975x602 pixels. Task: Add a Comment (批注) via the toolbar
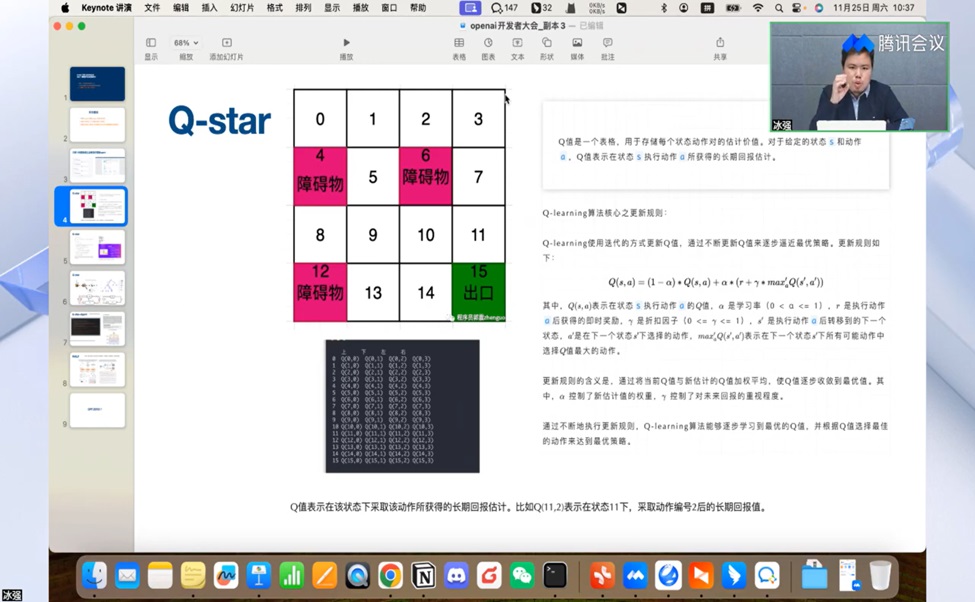607,43
